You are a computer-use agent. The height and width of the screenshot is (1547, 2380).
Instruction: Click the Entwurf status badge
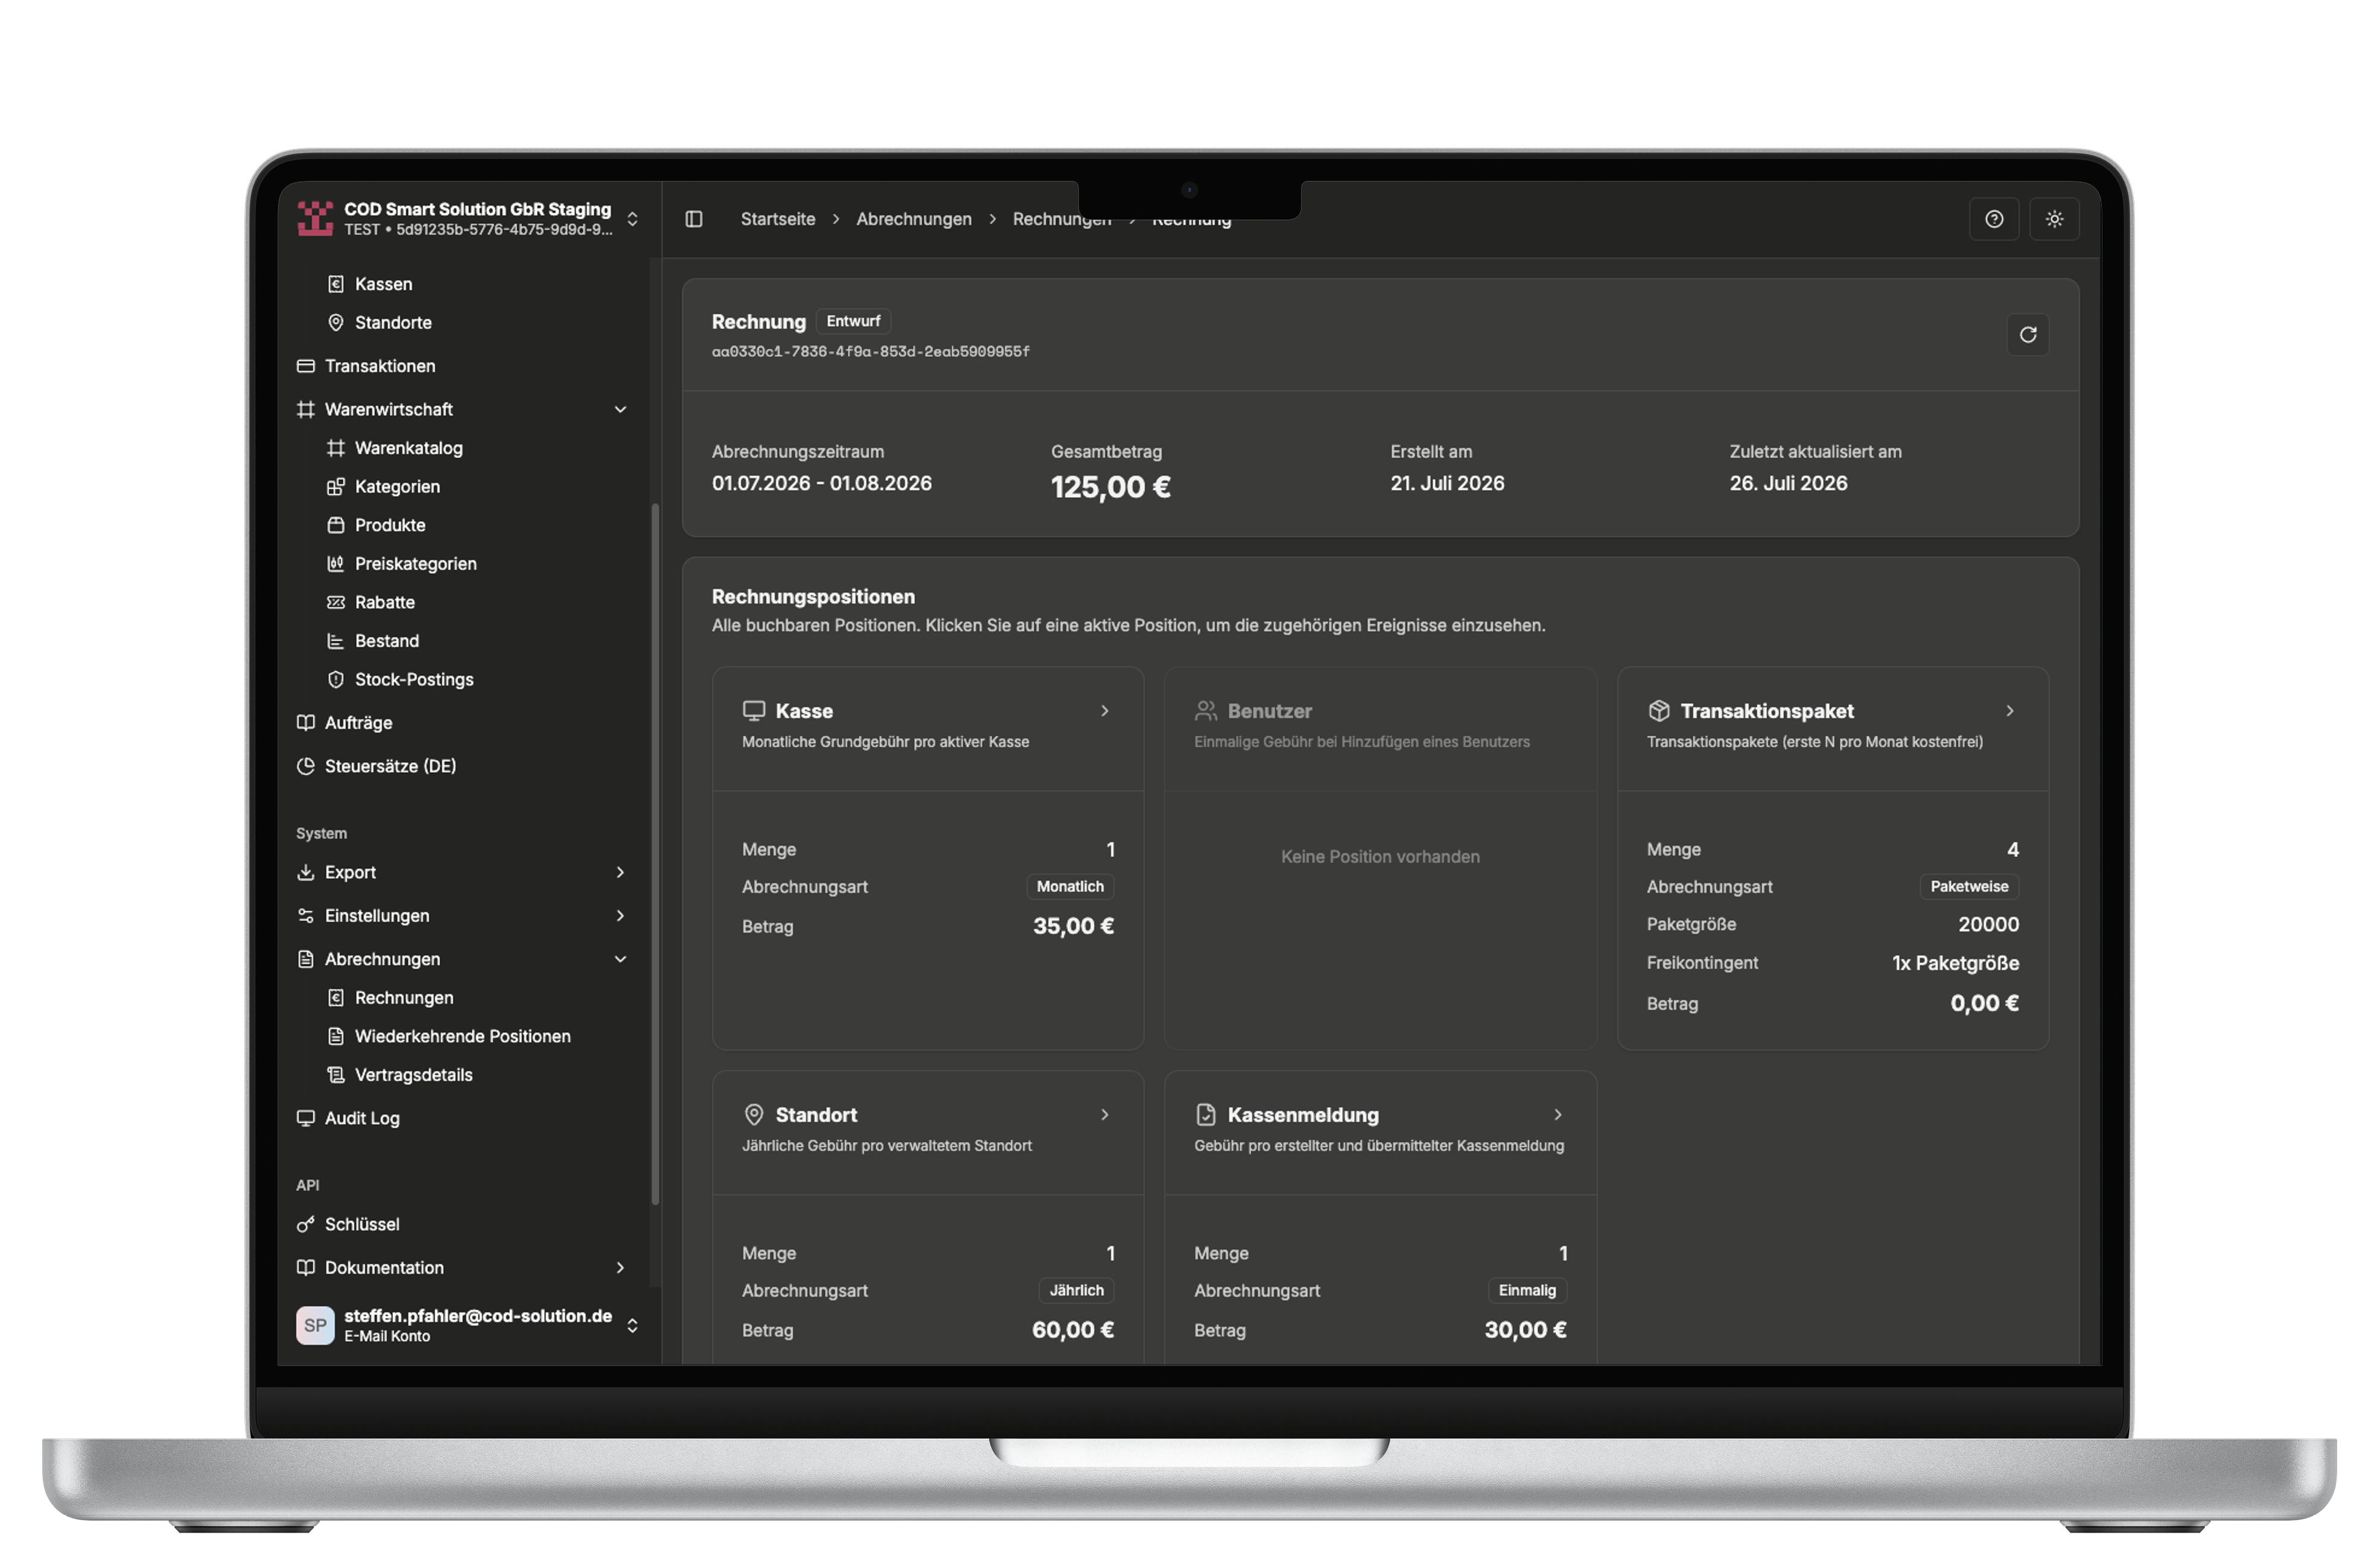(853, 321)
